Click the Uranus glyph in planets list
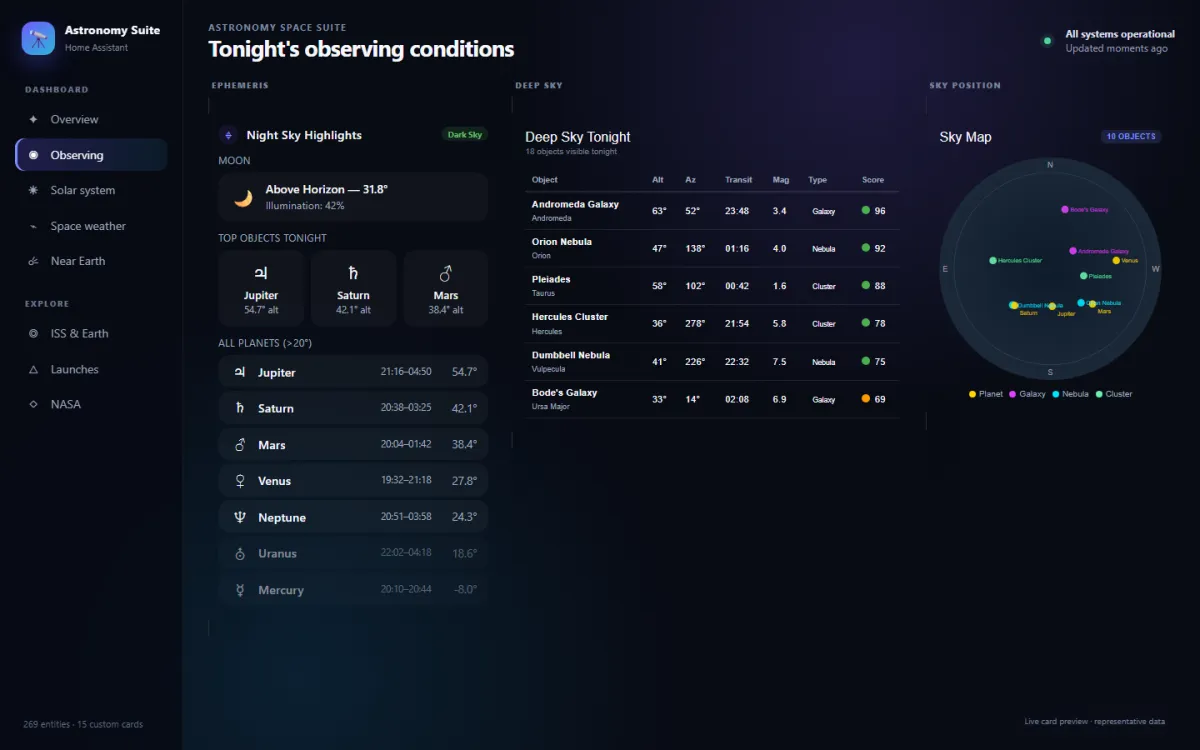Screen dimensions: 1200x750 coord(240,553)
